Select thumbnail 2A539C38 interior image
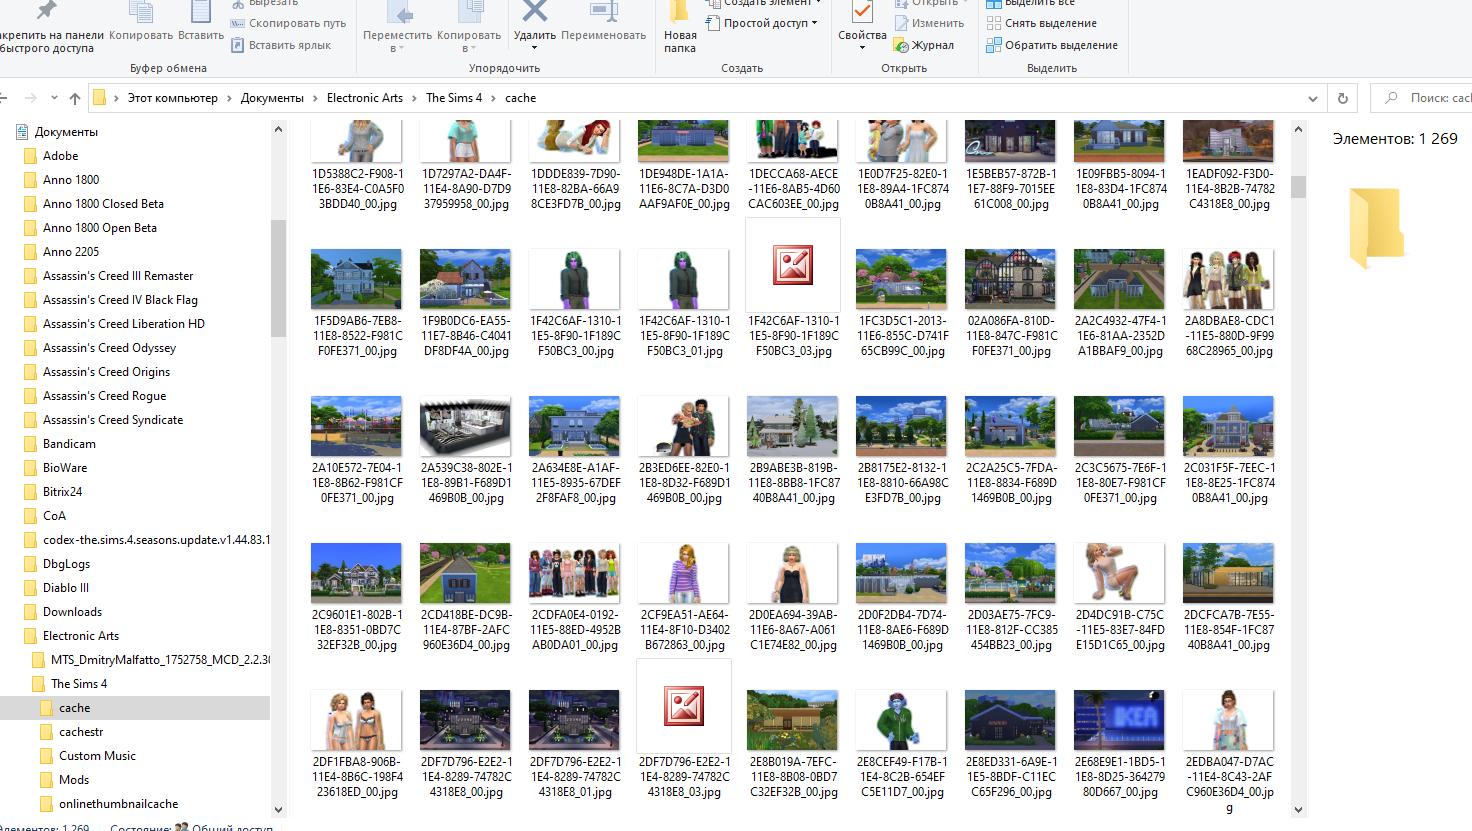Image resolution: width=1472 pixels, height=831 pixels. point(465,427)
